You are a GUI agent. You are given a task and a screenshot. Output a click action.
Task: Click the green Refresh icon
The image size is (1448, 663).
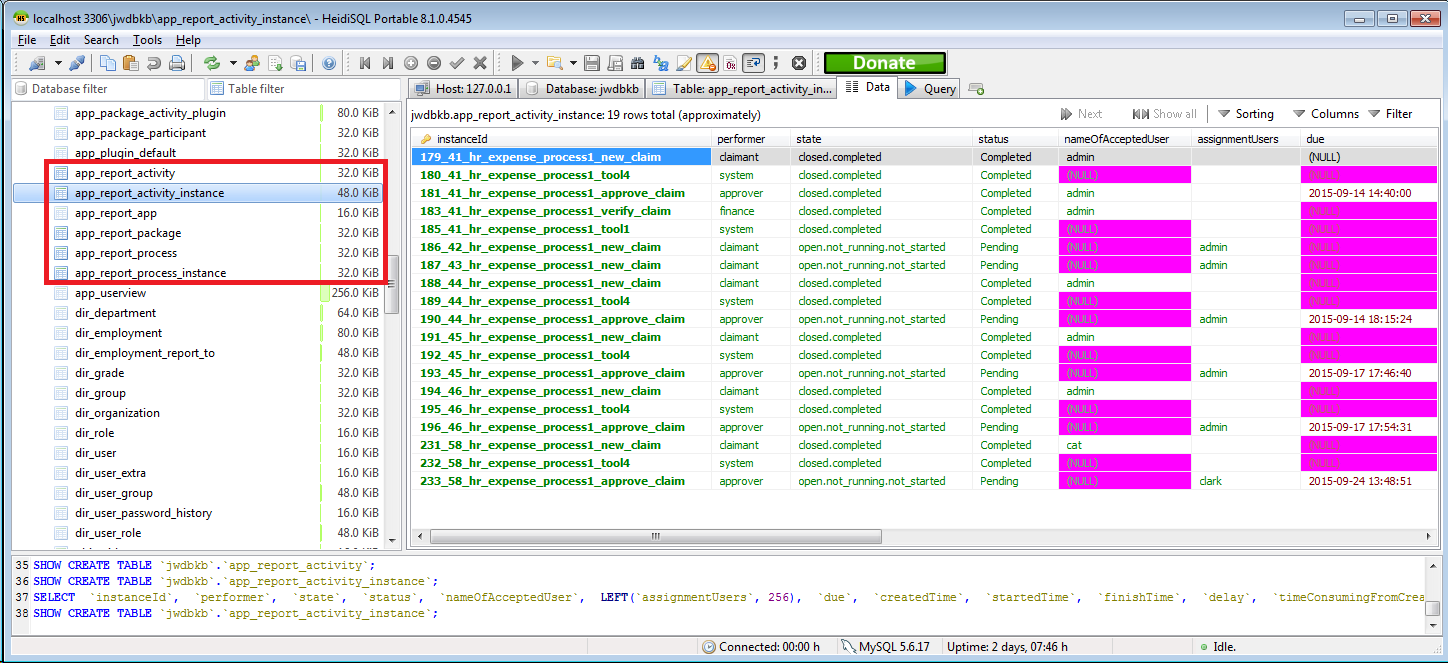click(x=212, y=63)
